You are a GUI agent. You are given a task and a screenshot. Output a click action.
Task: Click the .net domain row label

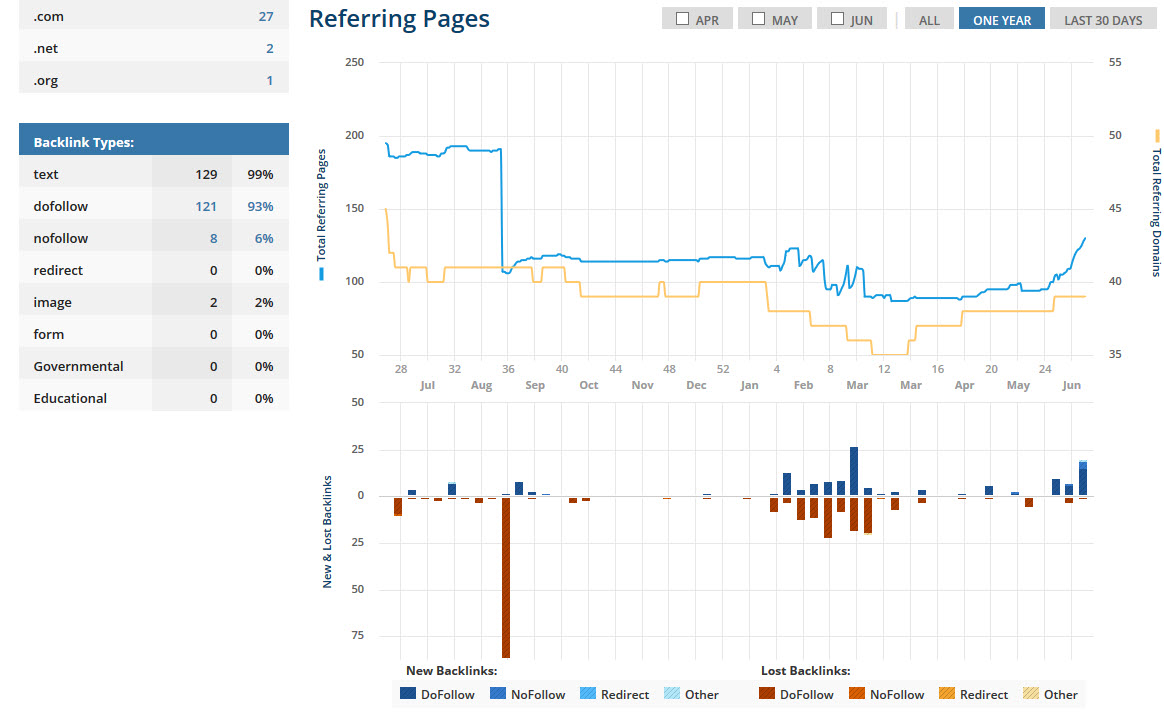tap(45, 48)
